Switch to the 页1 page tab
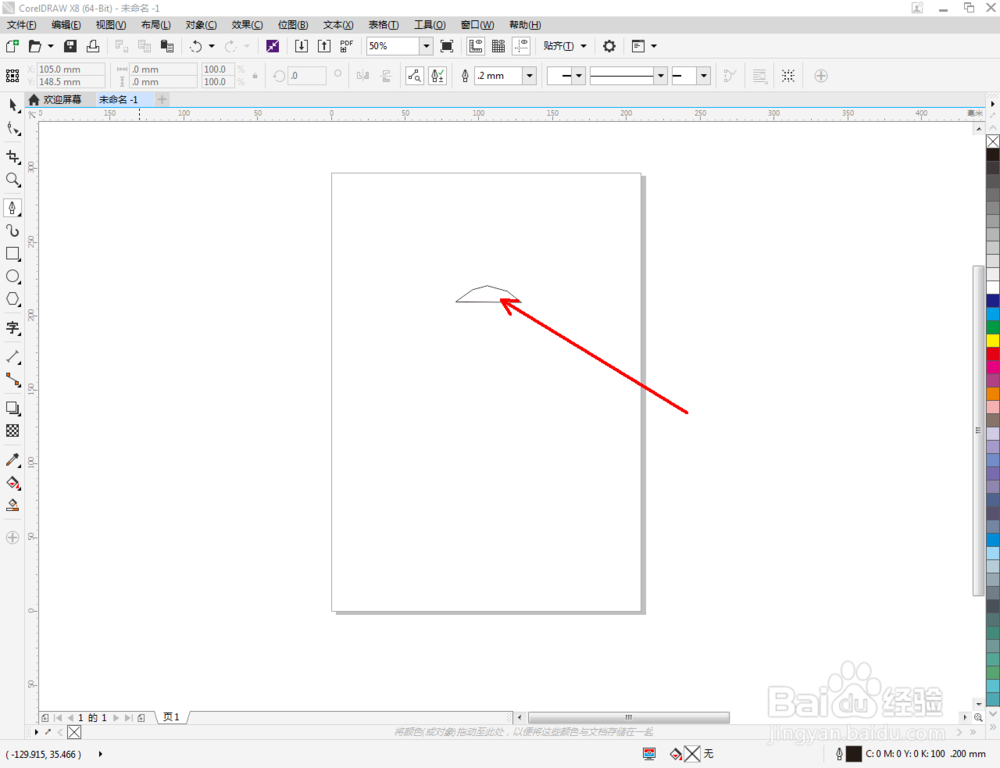 point(172,717)
